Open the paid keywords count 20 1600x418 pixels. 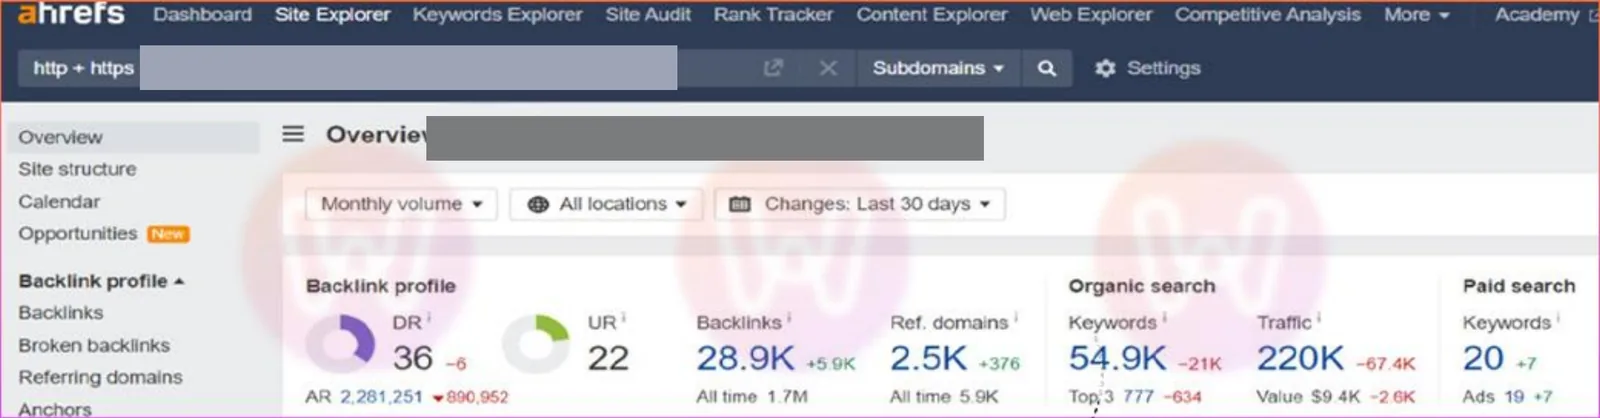pos(1483,358)
